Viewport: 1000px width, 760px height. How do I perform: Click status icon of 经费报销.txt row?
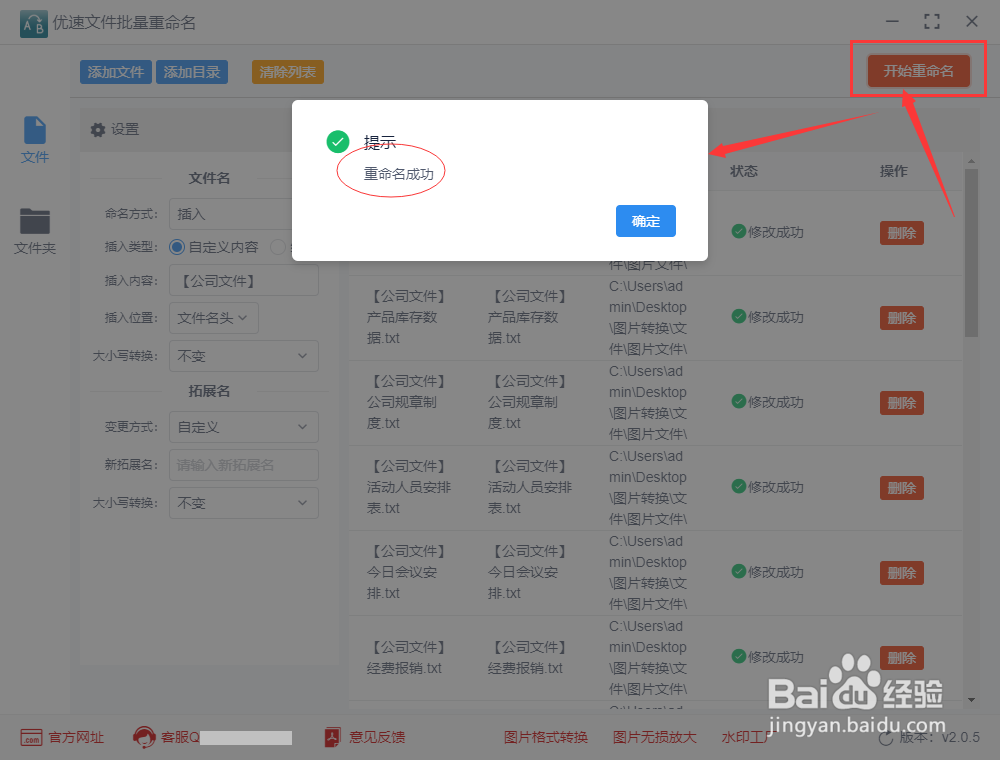coord(739,656)
